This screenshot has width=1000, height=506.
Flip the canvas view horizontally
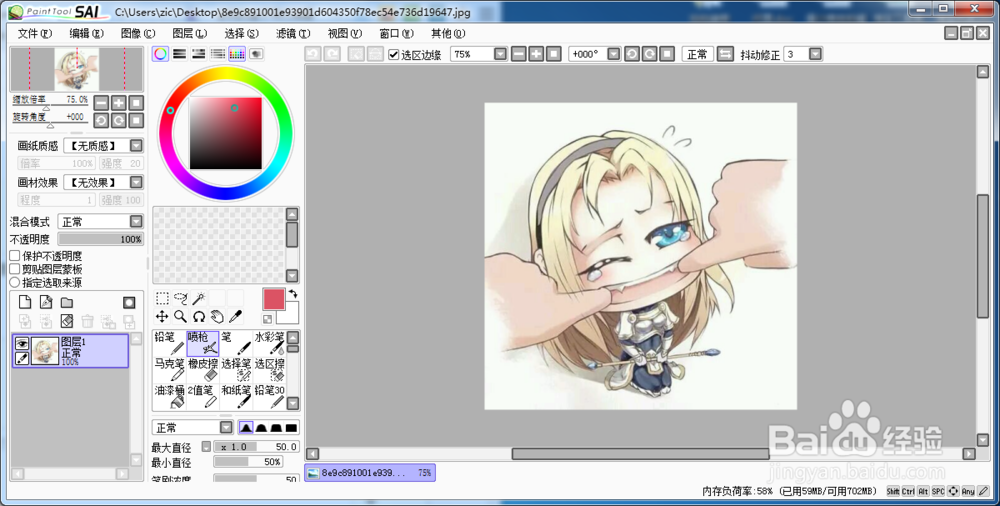point(725,54)
